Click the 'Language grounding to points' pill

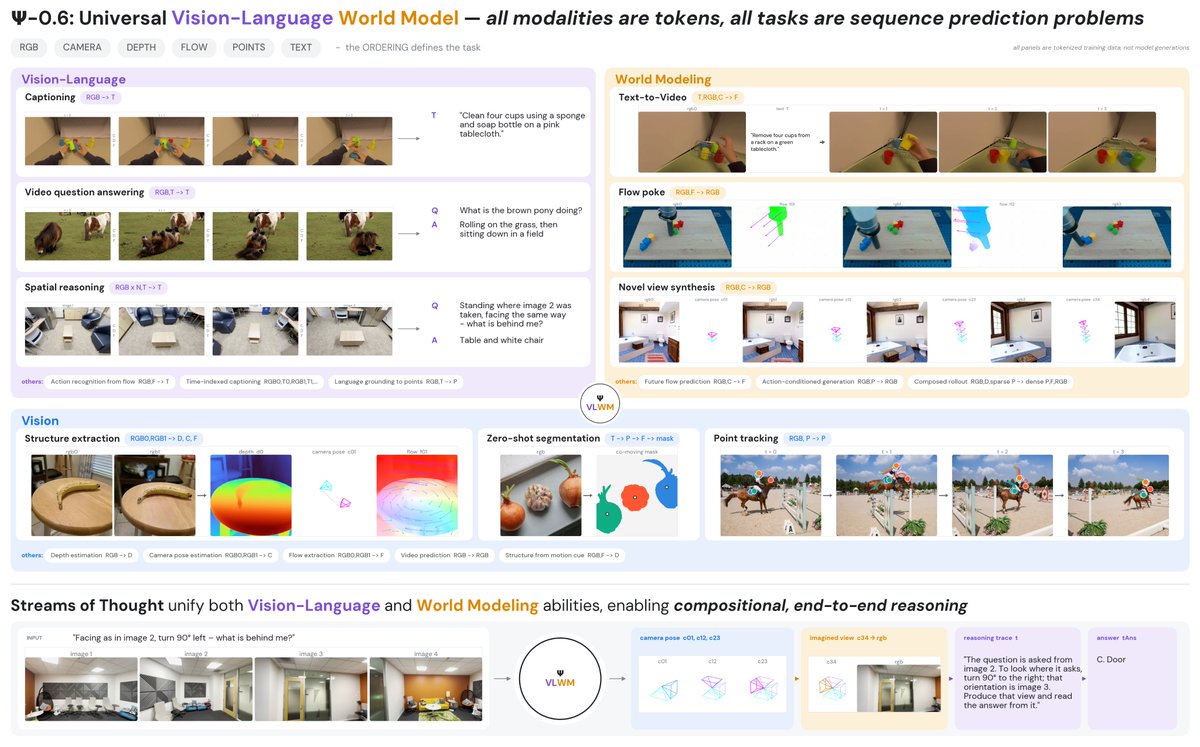click(395, 381)
